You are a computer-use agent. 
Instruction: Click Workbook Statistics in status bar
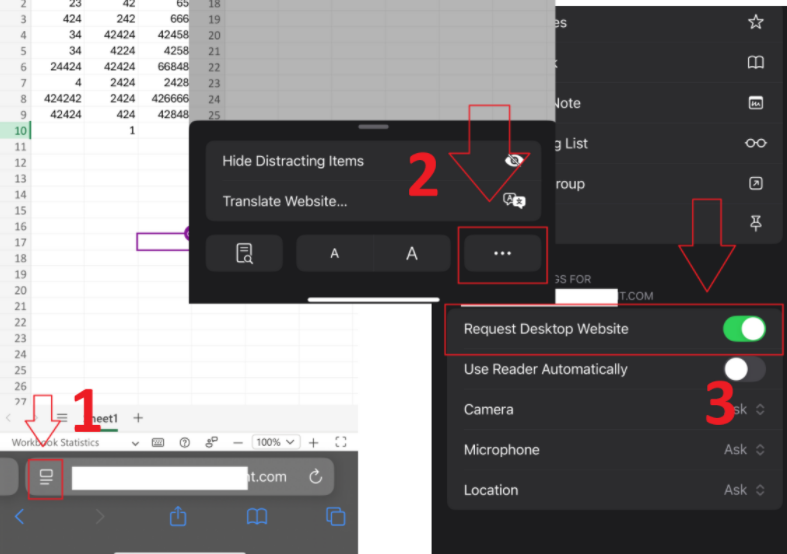[55, 443]
